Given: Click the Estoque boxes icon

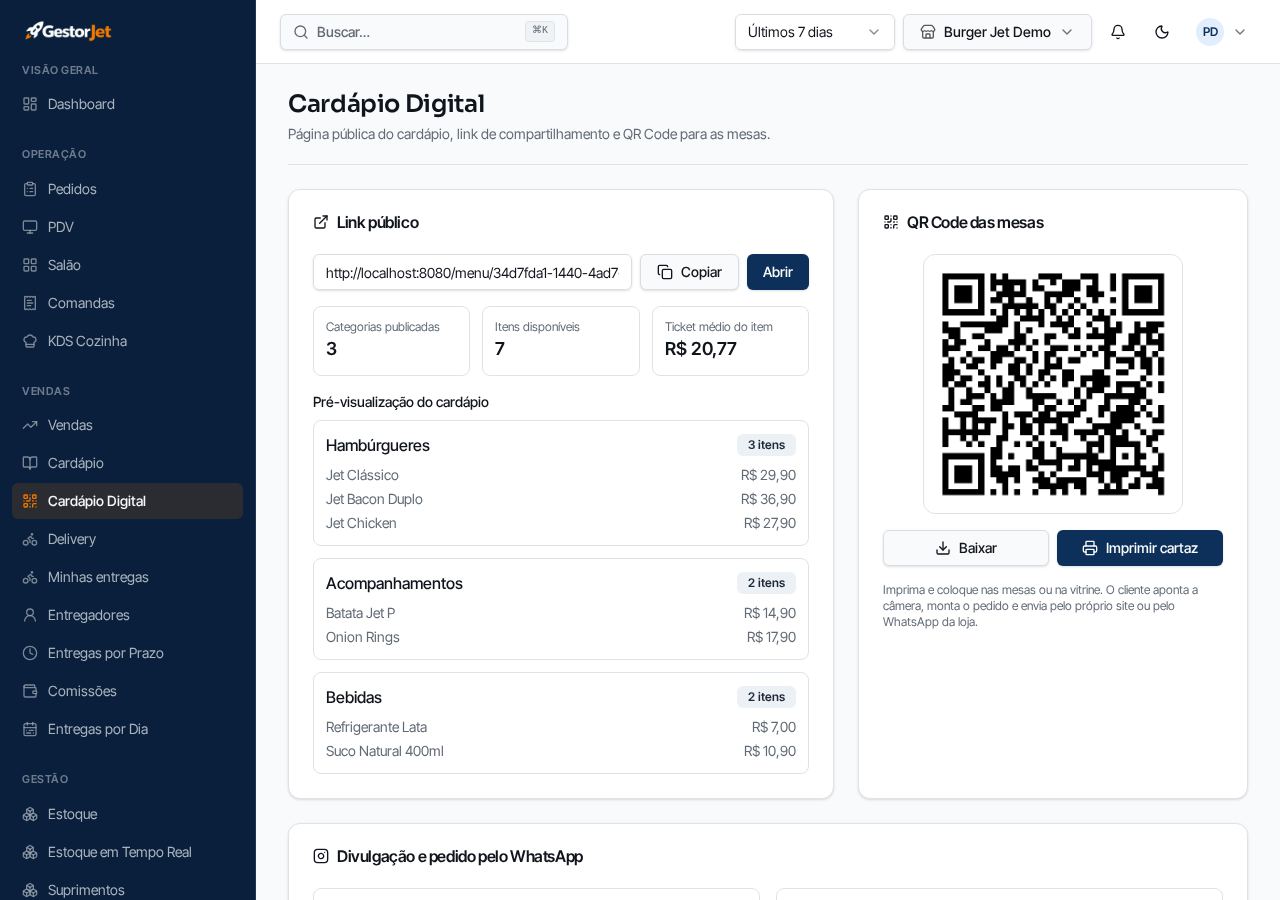Looking at the screenshot, I should click(x=30, y=814).
